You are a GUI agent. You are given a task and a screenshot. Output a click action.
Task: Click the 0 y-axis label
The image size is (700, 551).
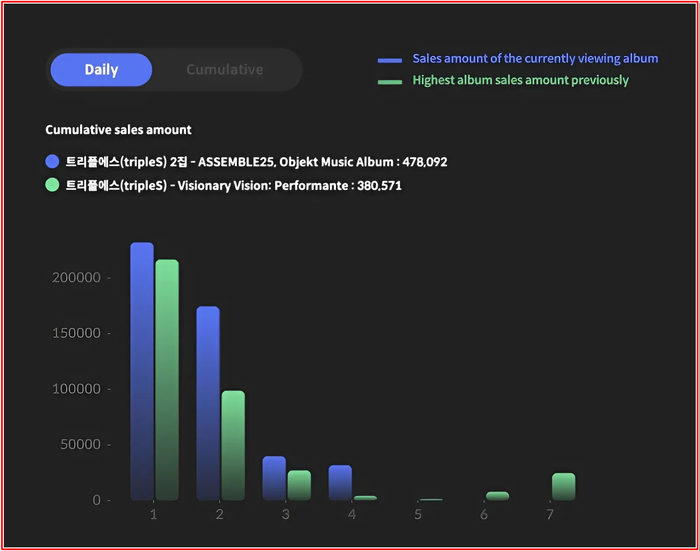click(96, 500)
